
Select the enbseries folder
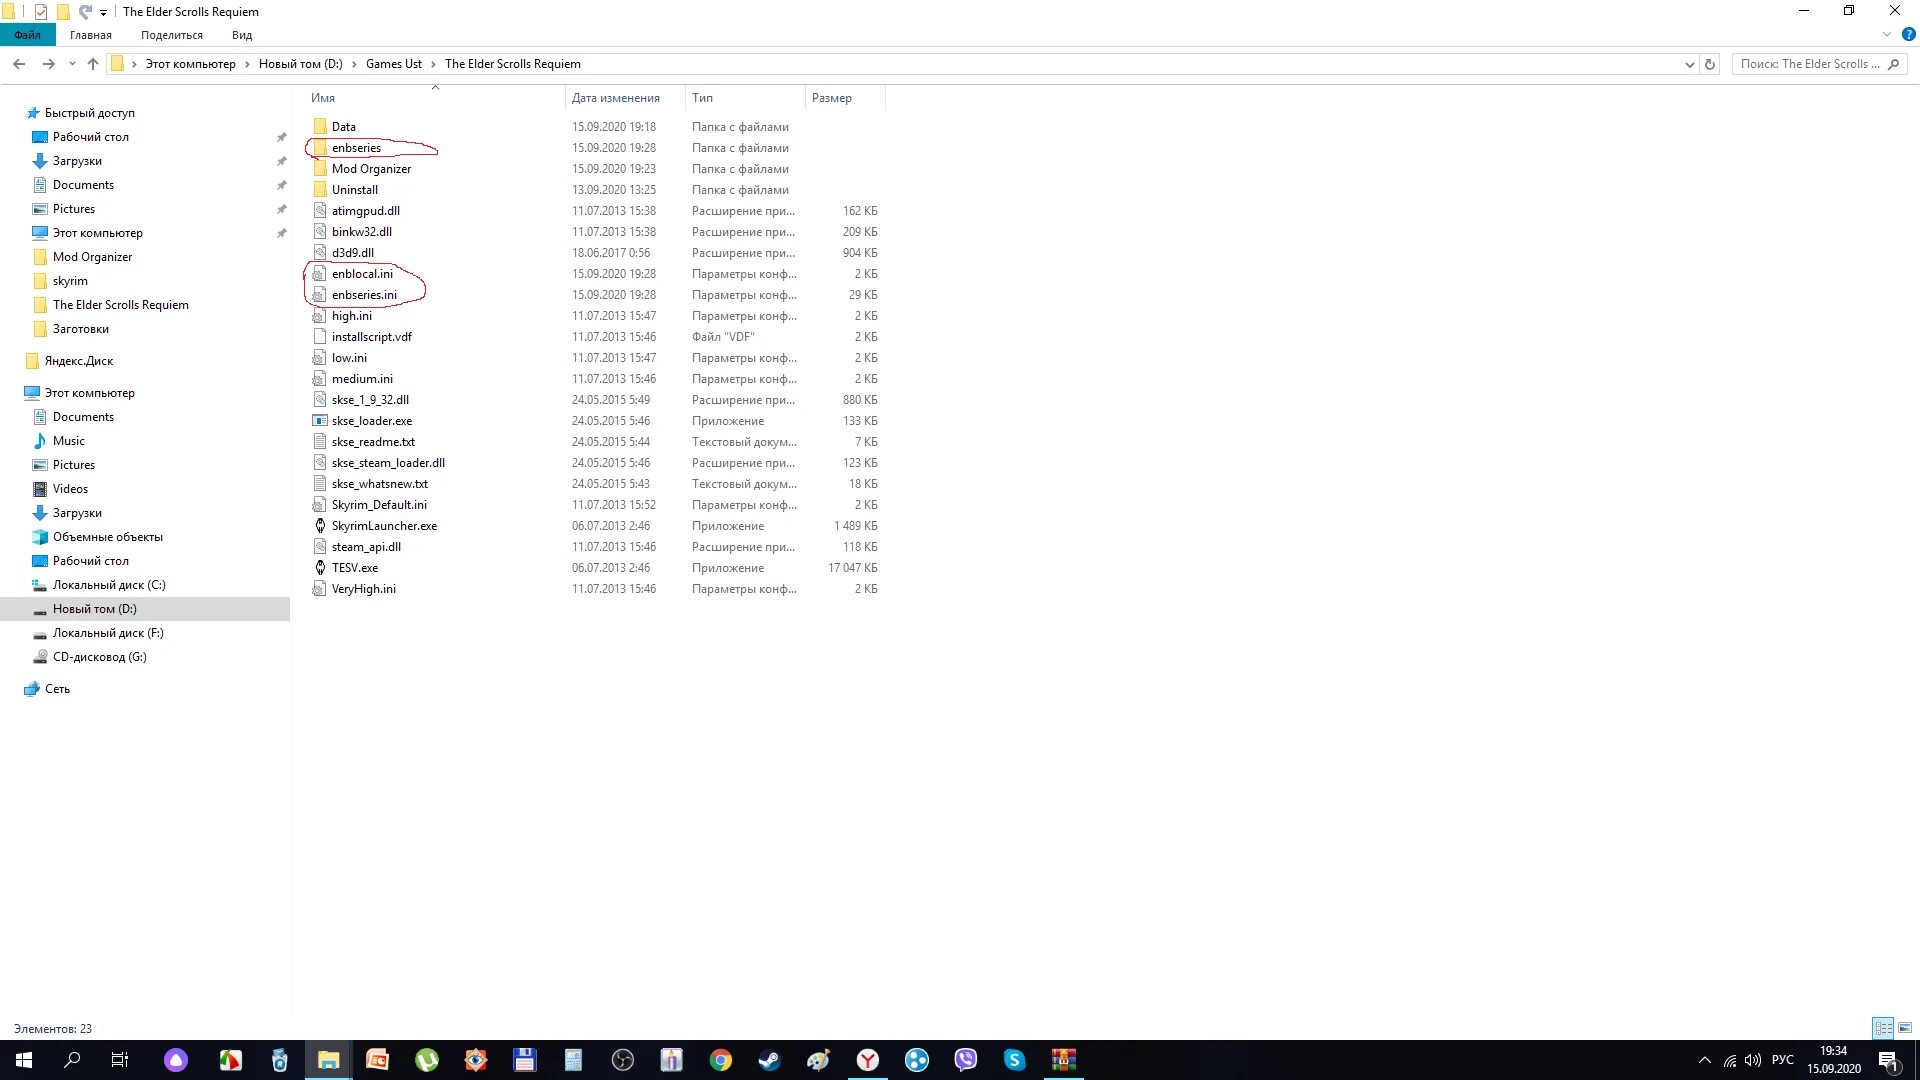[356, 148]
